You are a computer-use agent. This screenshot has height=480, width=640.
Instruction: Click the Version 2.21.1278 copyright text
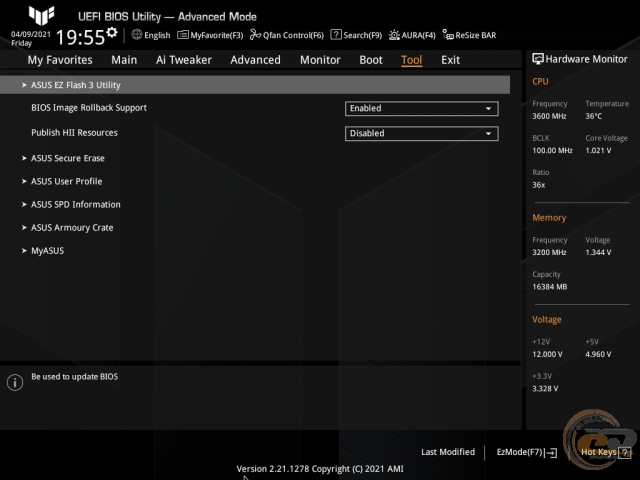click(x=320, y=469)
